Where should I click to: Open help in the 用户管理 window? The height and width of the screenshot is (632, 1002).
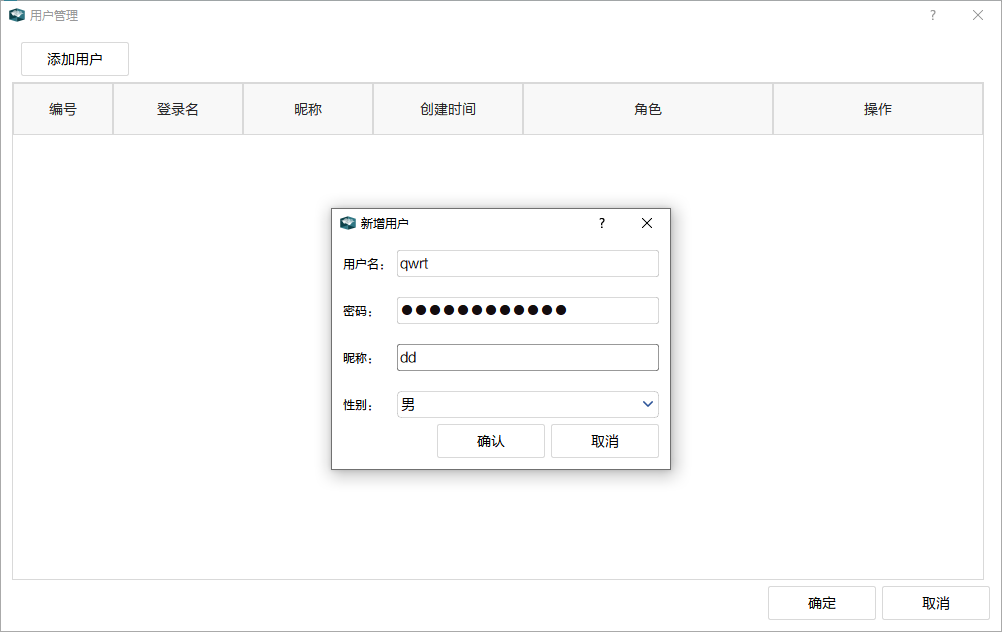(x=933, y=15)
